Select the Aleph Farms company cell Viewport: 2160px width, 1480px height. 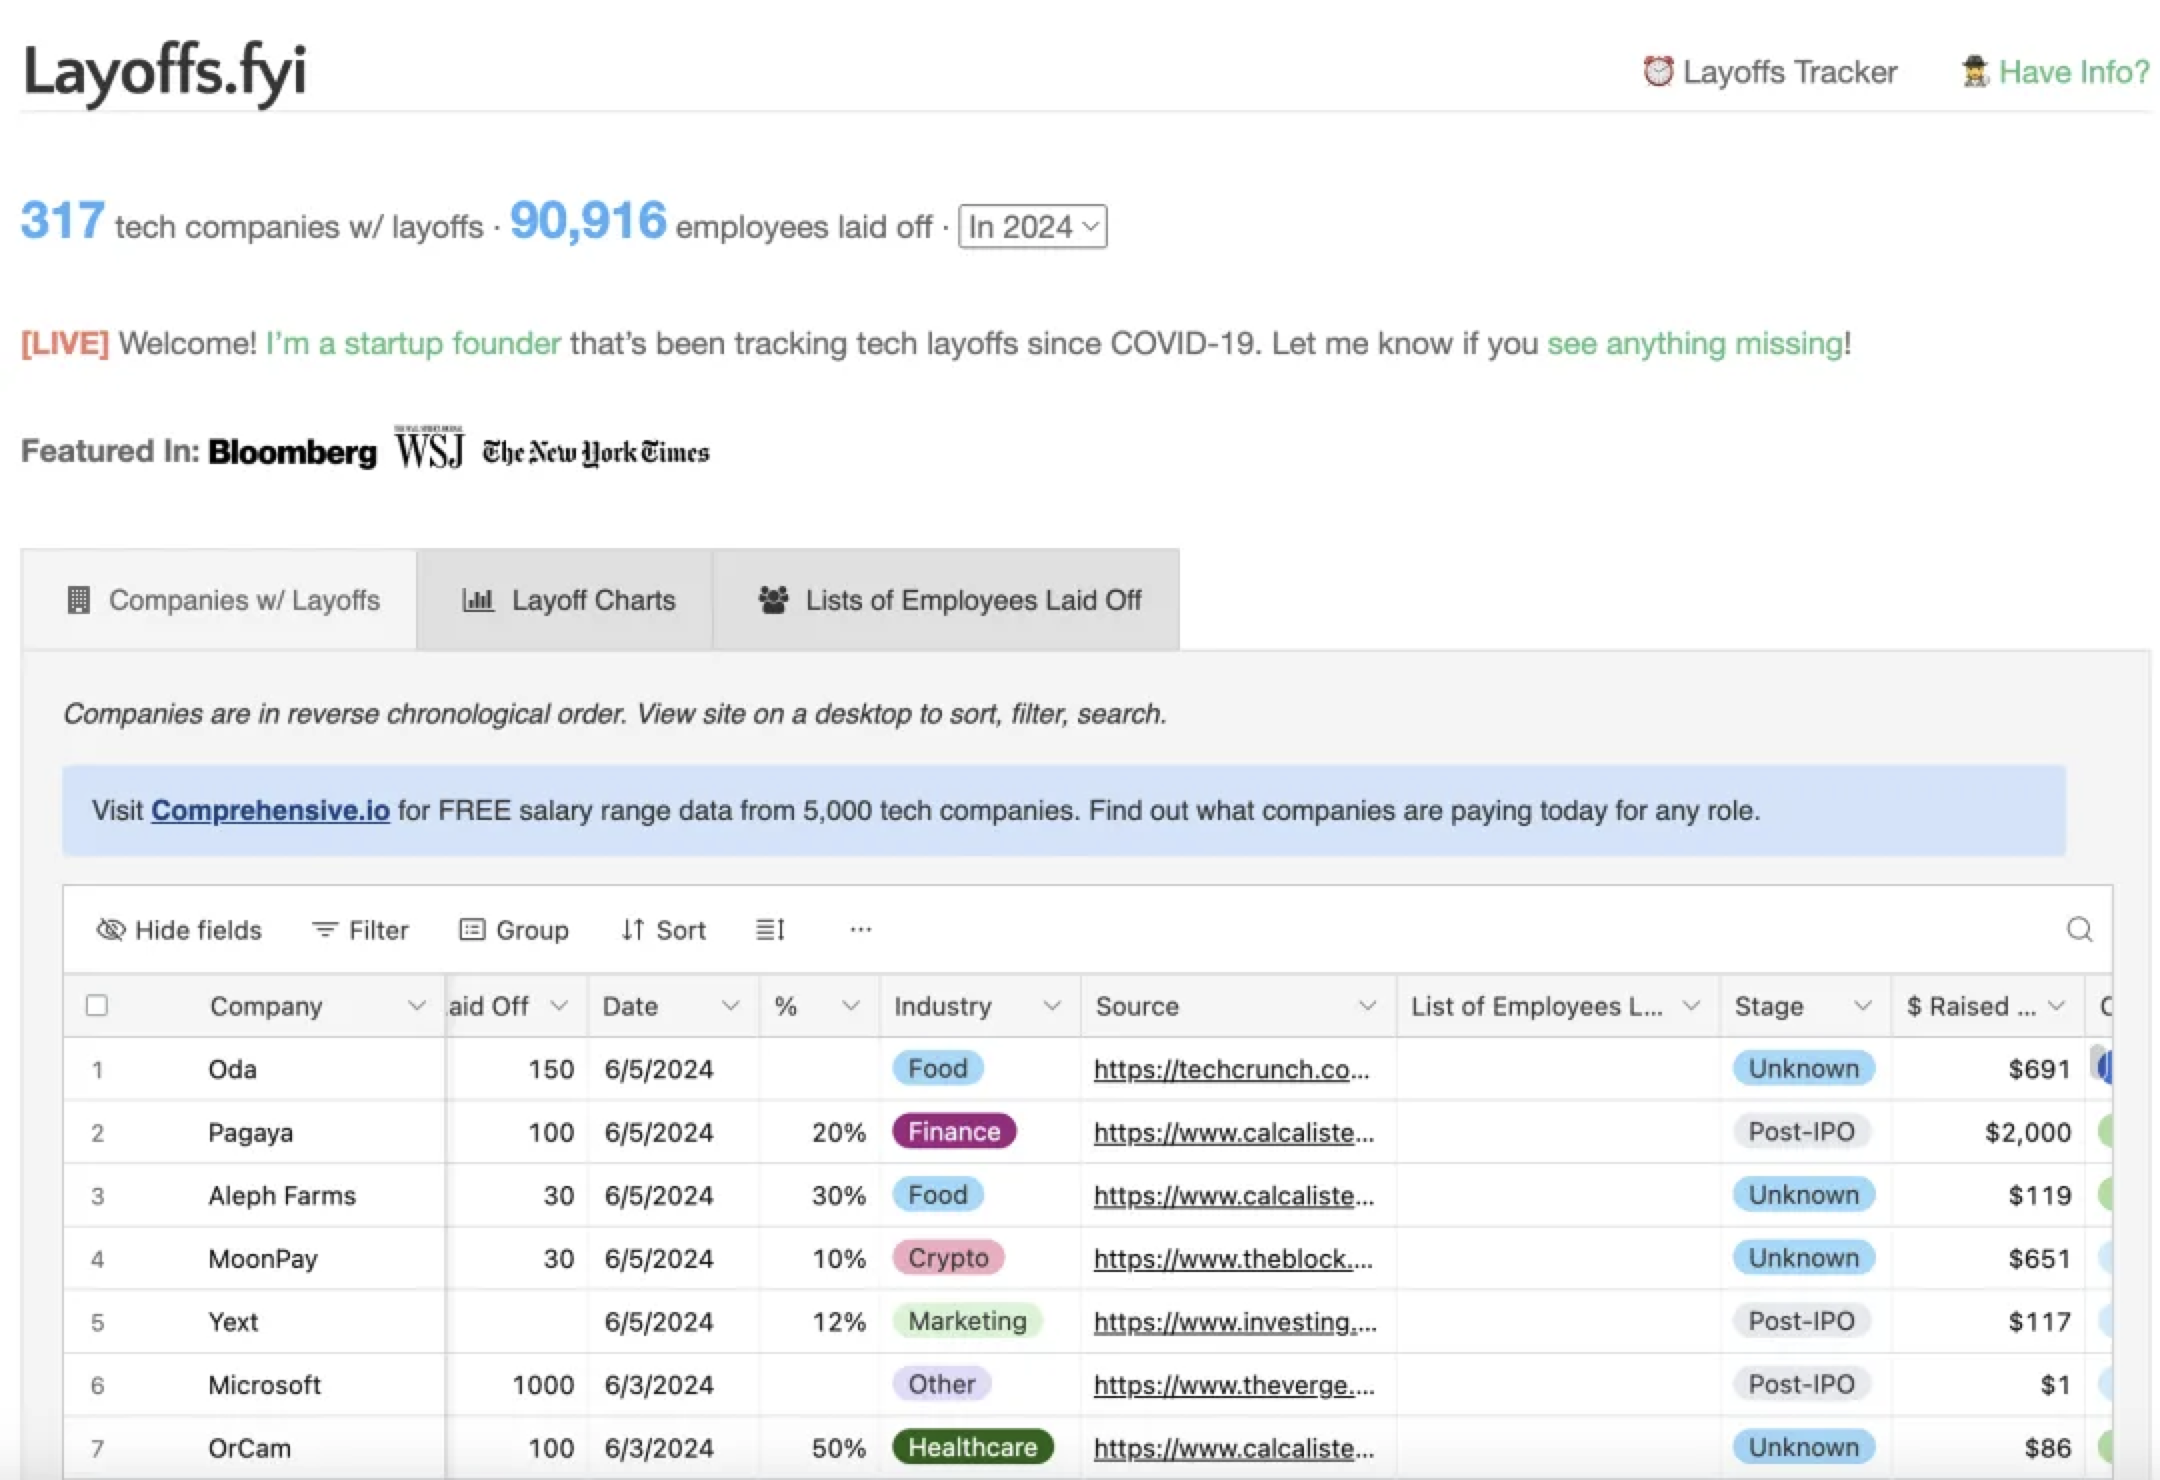click(255, 1195)
